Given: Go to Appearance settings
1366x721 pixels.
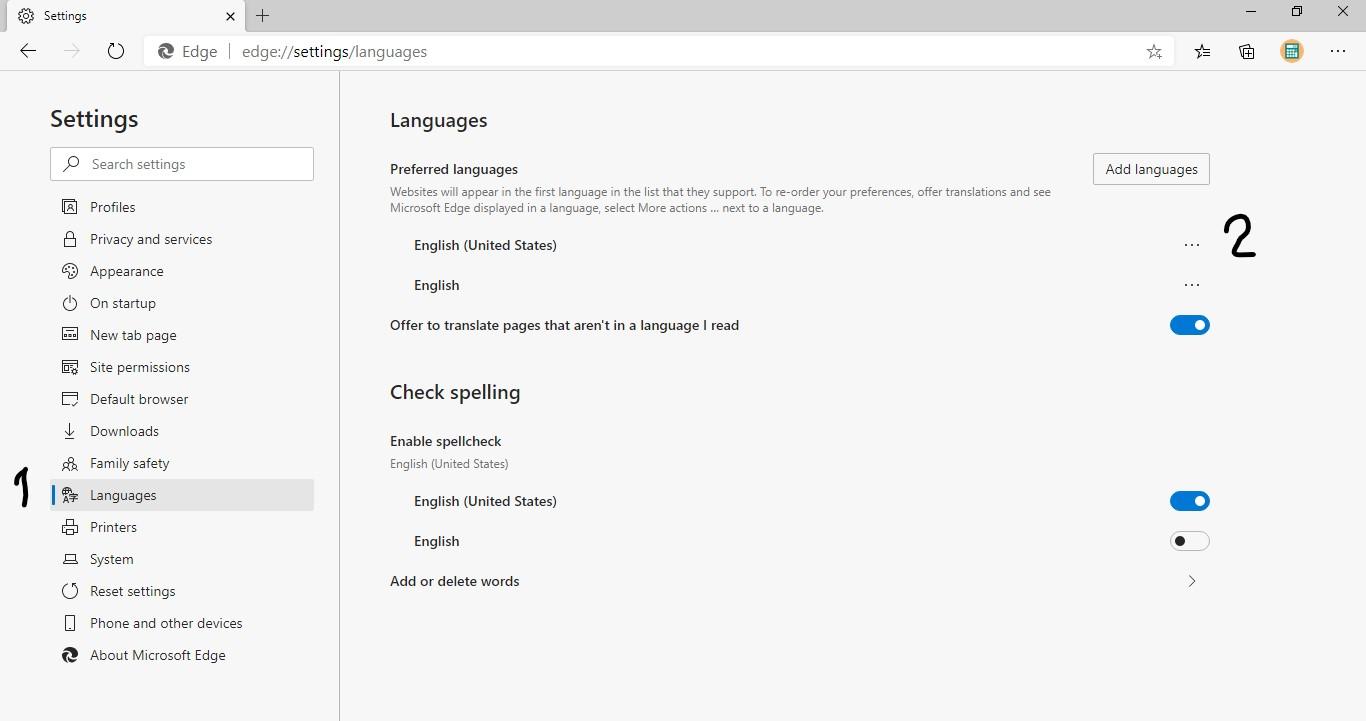Looking at the screenshot, I should tap(182, 271).
